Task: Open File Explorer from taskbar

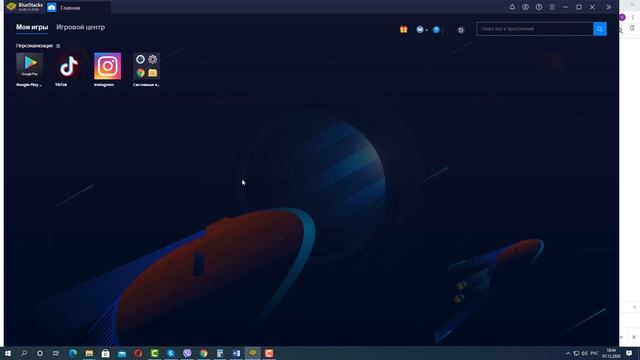Action: pos(89,353)
